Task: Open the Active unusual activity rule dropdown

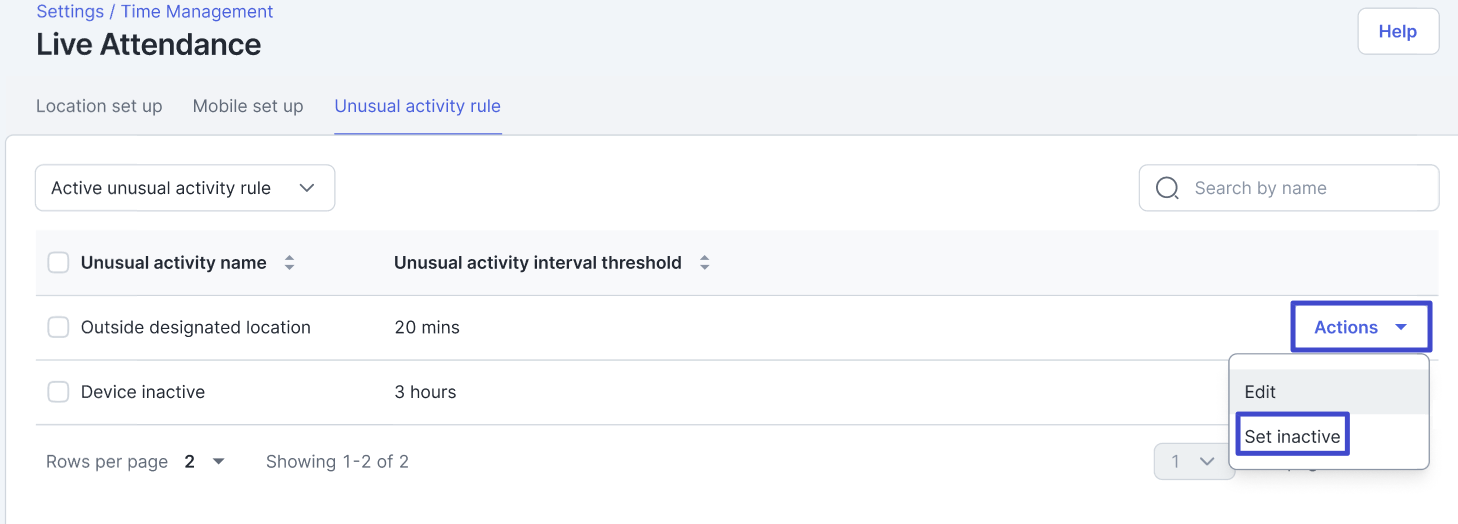Action: coord(184,188)
